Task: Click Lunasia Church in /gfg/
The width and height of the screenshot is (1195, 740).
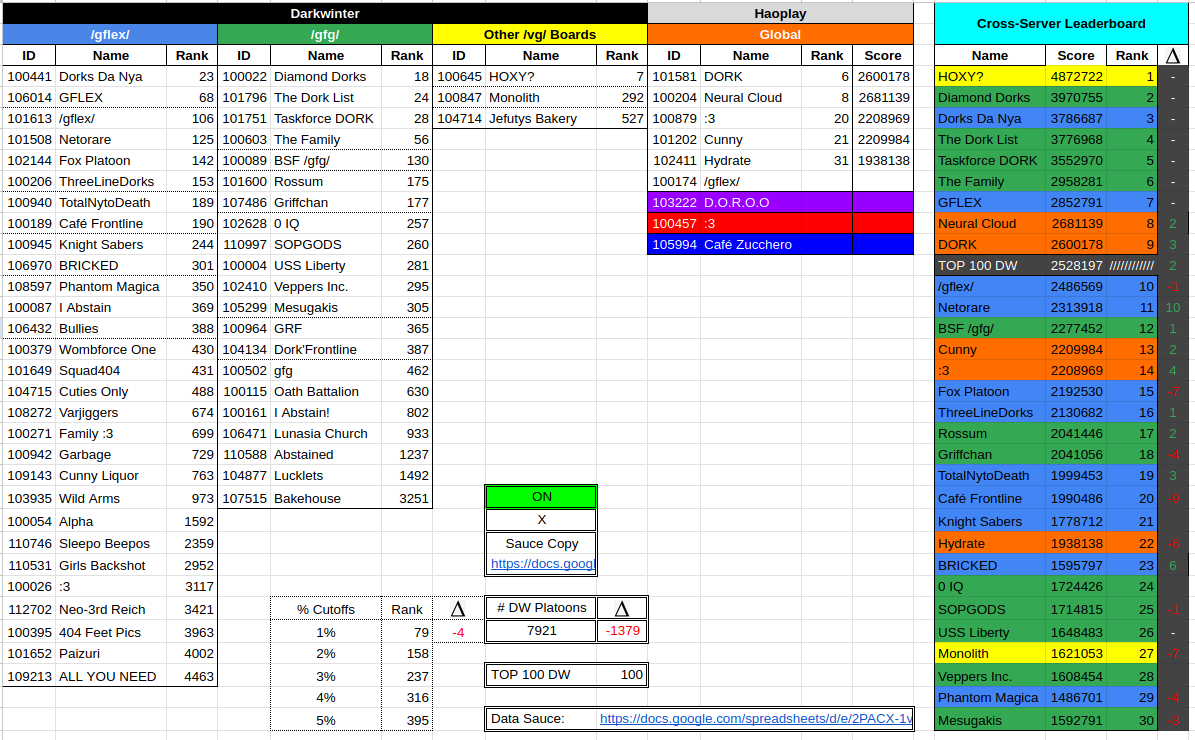Action: pos(325,434)
